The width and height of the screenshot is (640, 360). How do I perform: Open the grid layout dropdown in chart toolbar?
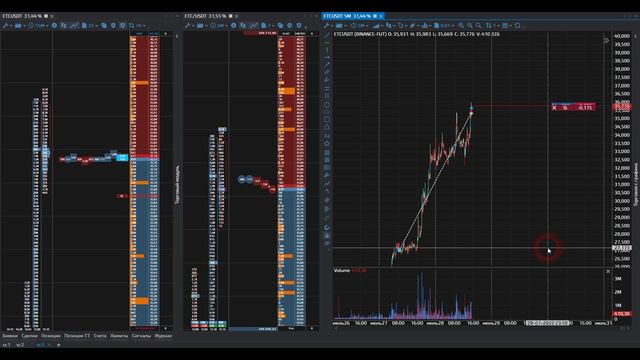(507, 25)
